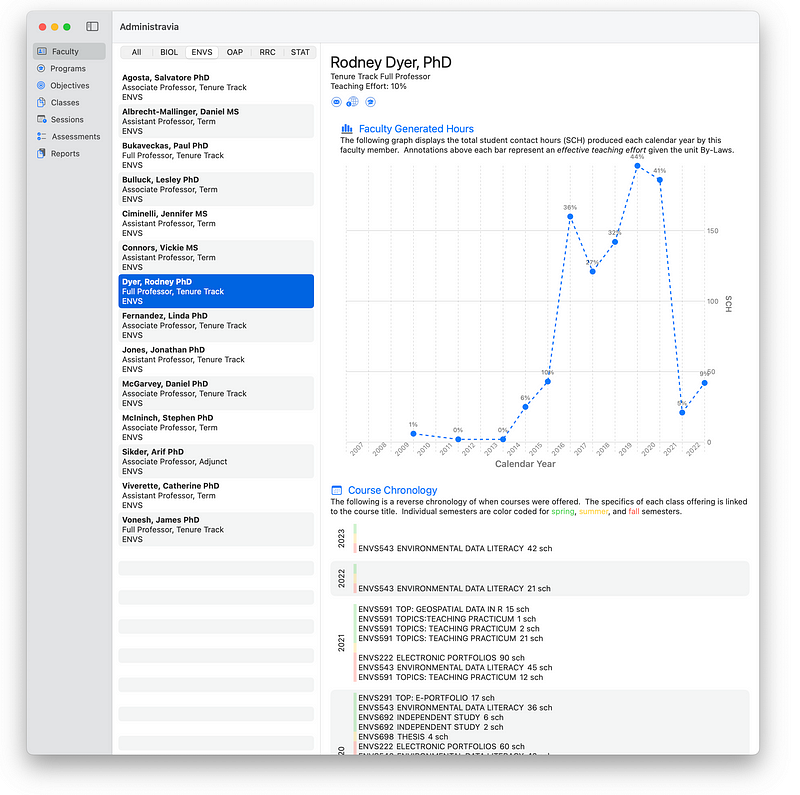Select Sessions in the sidebar
800x795 pixels.
tap(67, 120)
